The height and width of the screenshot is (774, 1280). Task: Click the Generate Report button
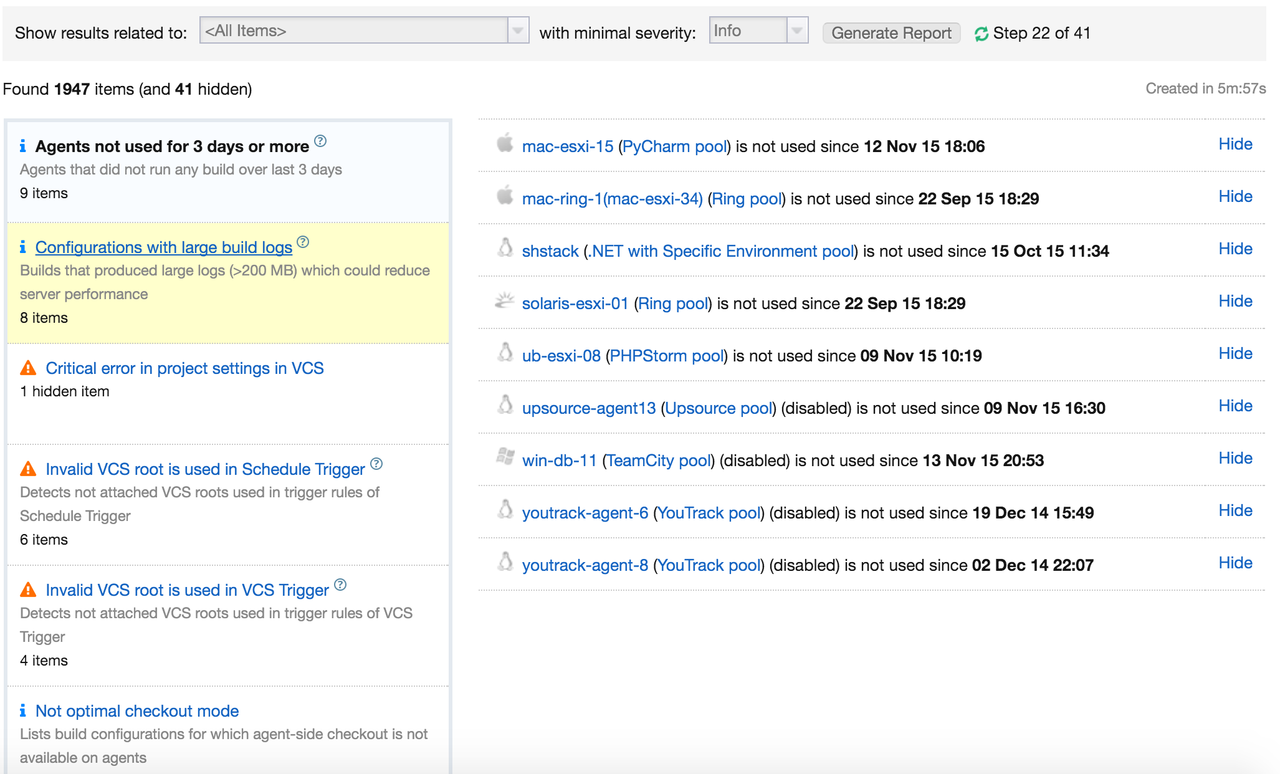[891, 33]
